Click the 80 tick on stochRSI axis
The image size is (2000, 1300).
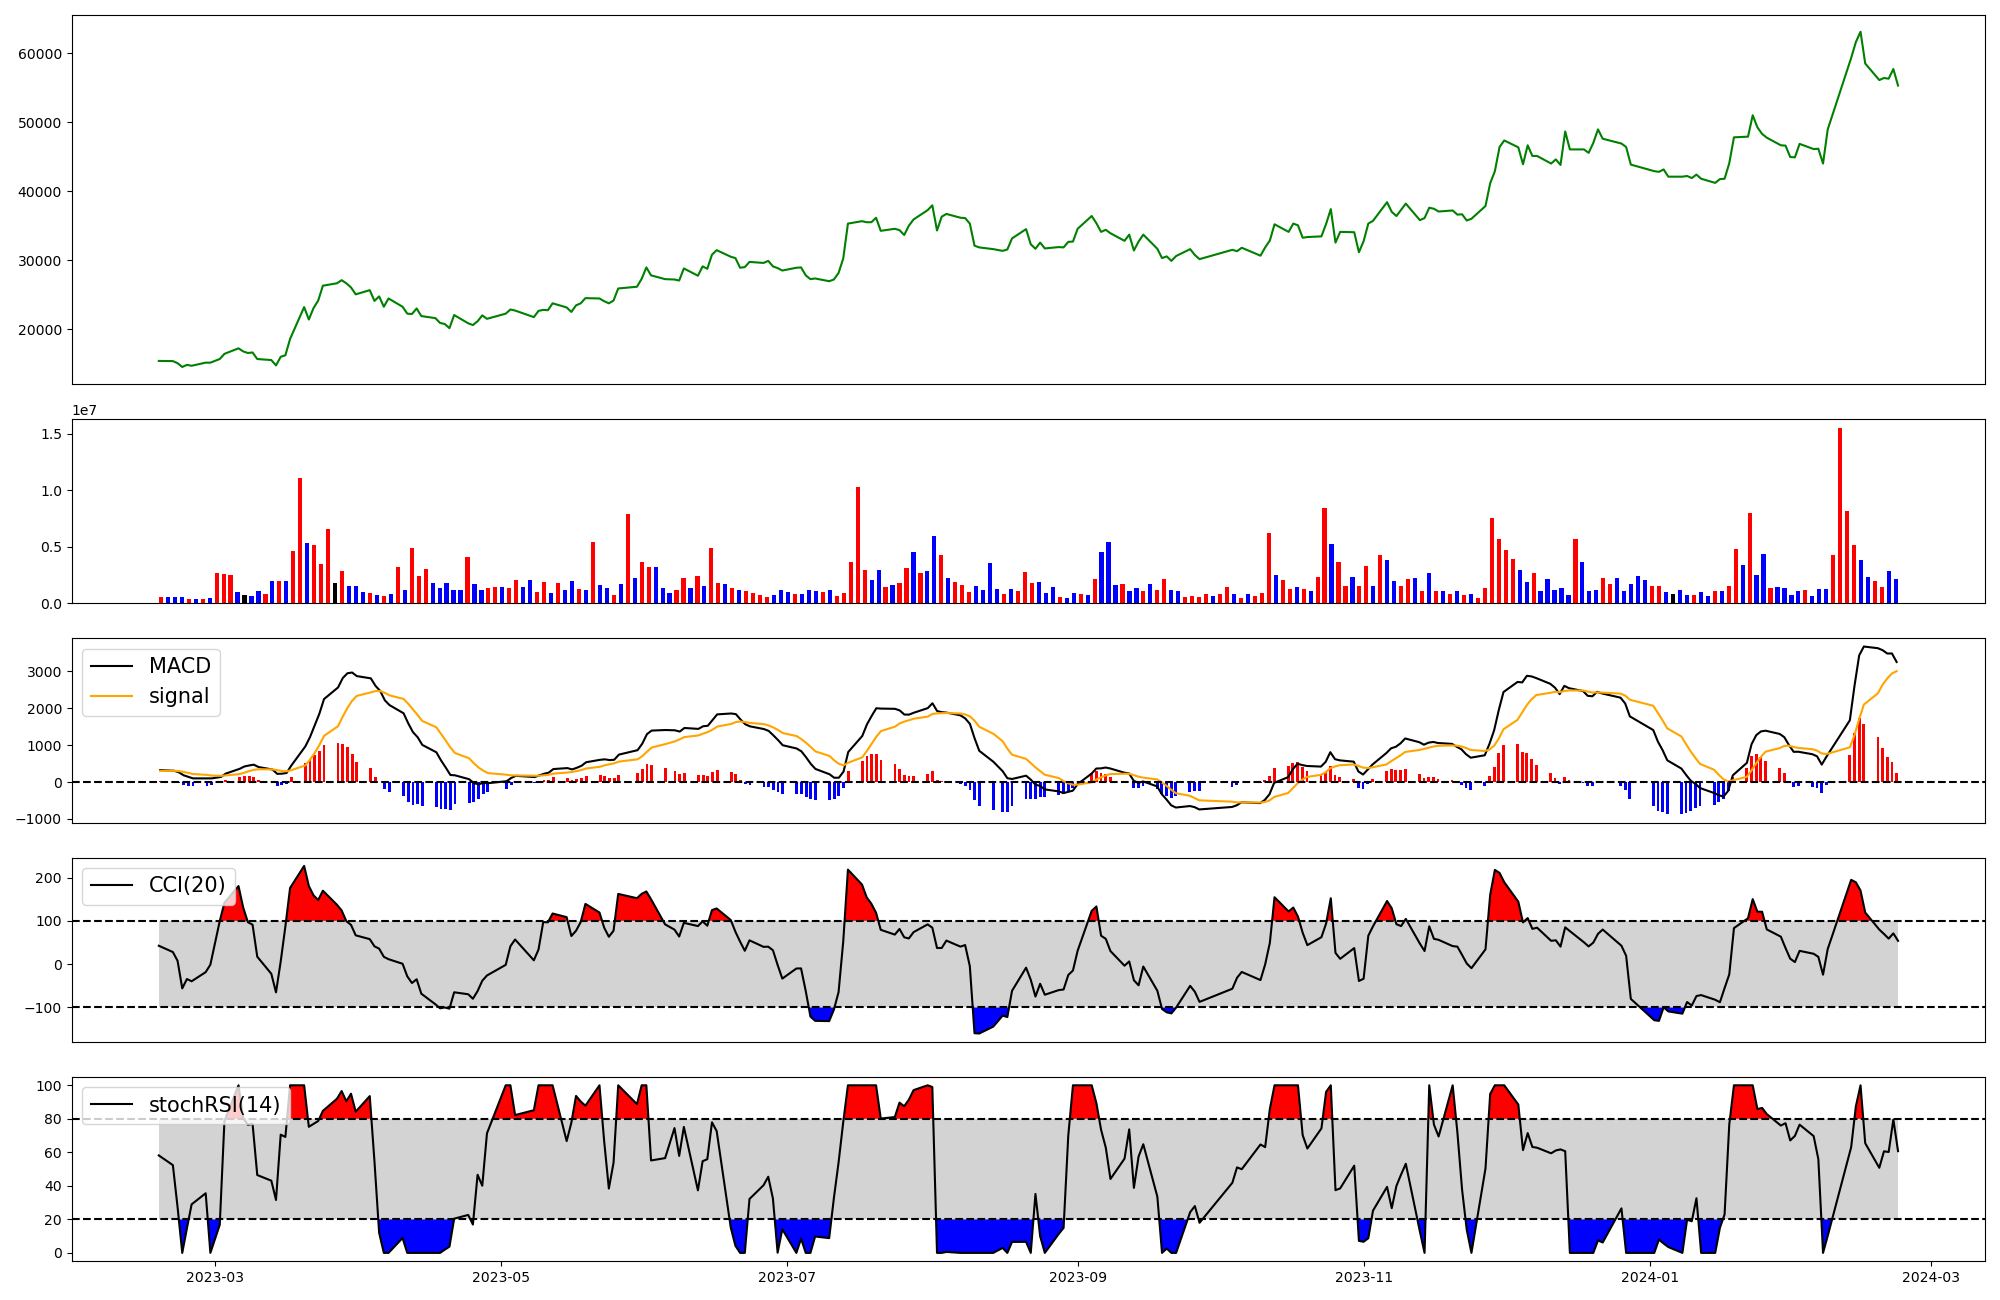(53, 1120)
